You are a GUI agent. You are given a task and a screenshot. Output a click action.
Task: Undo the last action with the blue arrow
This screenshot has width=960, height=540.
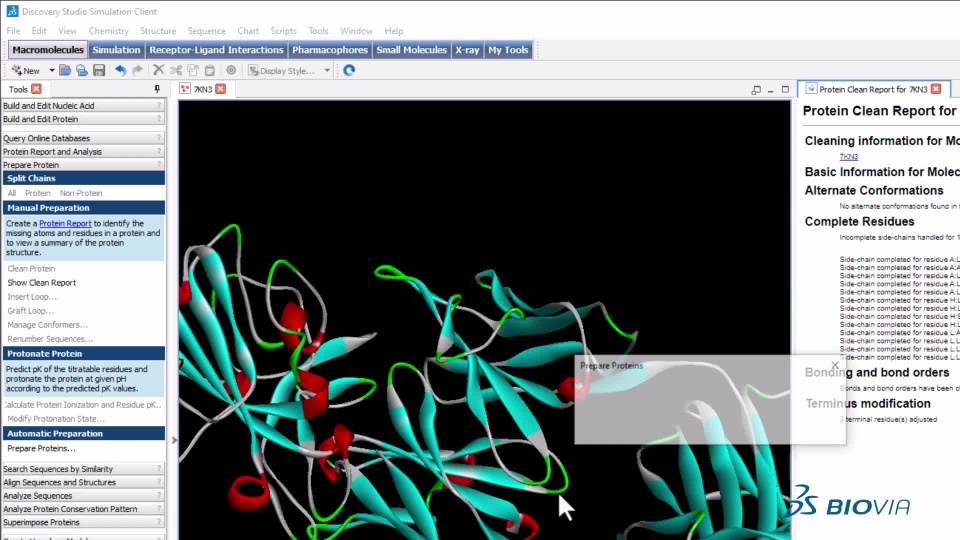point(121,70)
